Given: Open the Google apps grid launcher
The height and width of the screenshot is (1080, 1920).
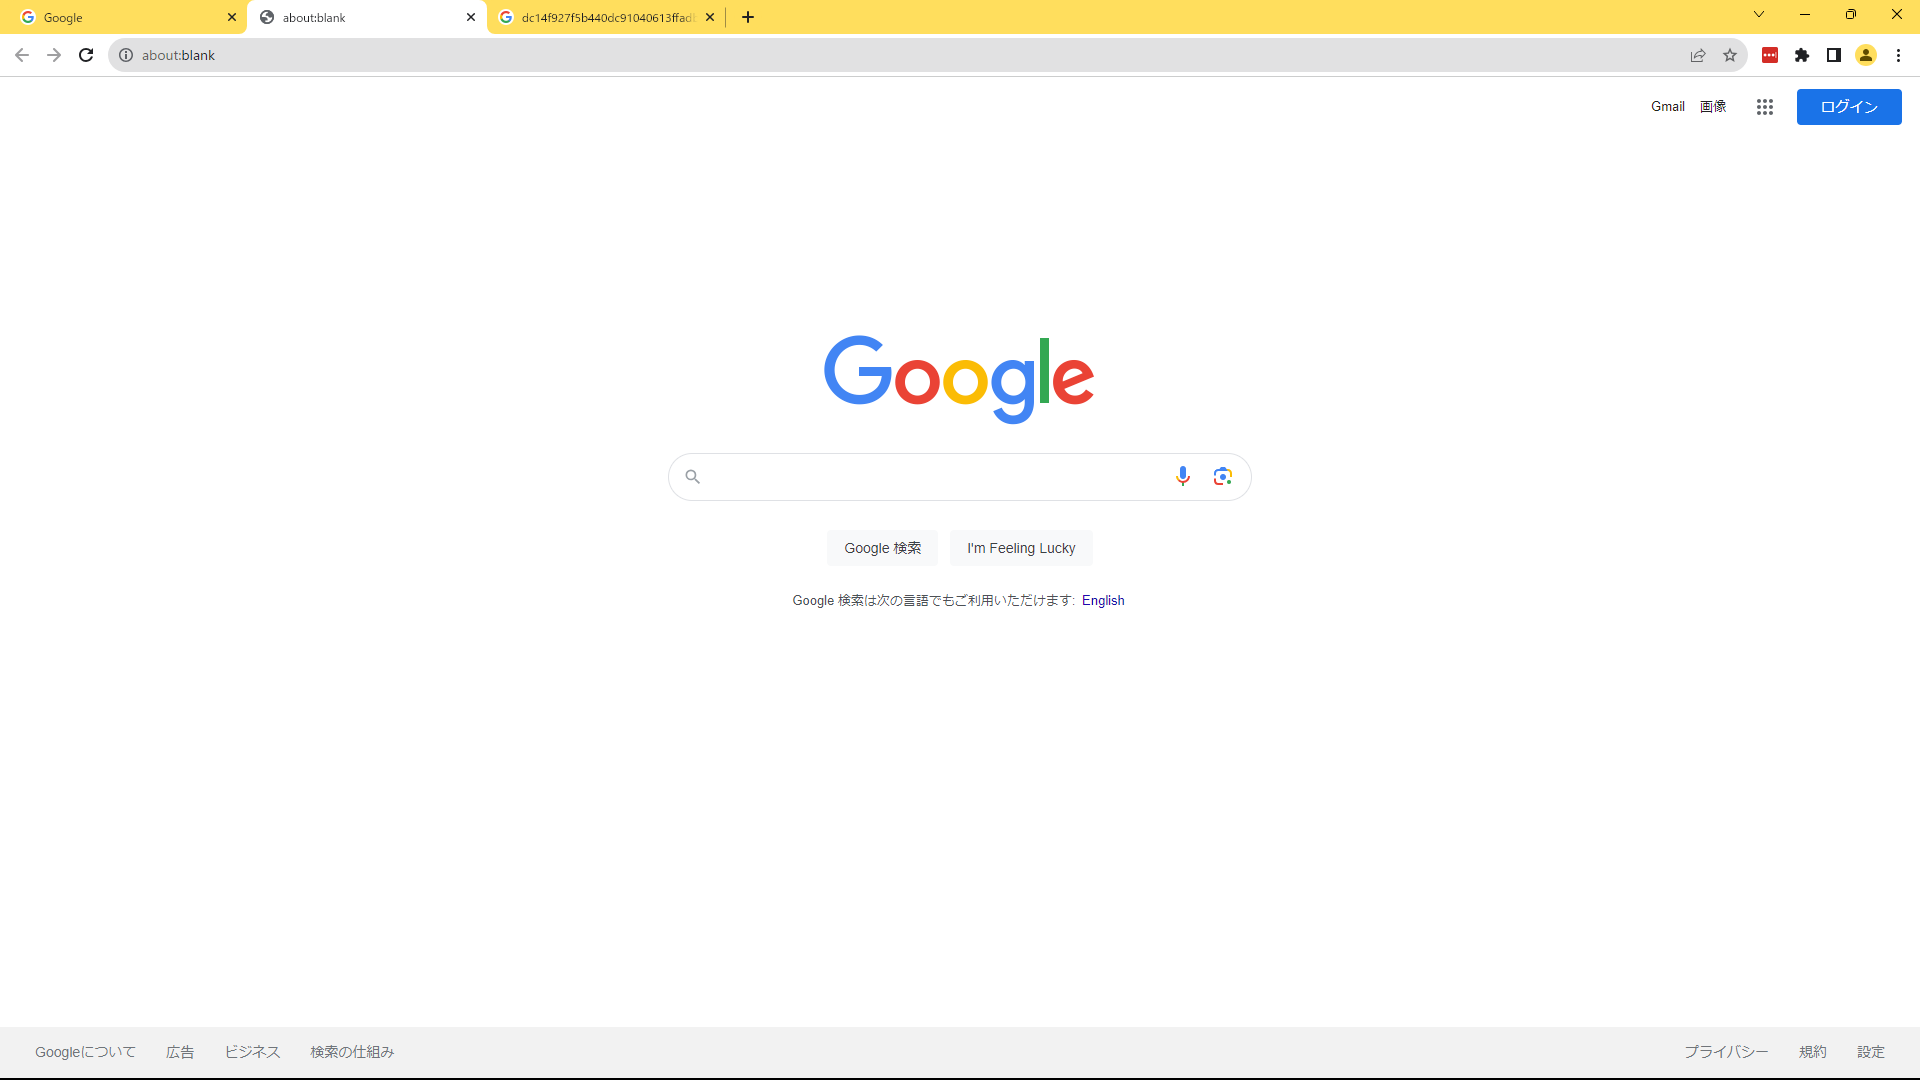Looking at the screenshot, I should coord(1764,107).
